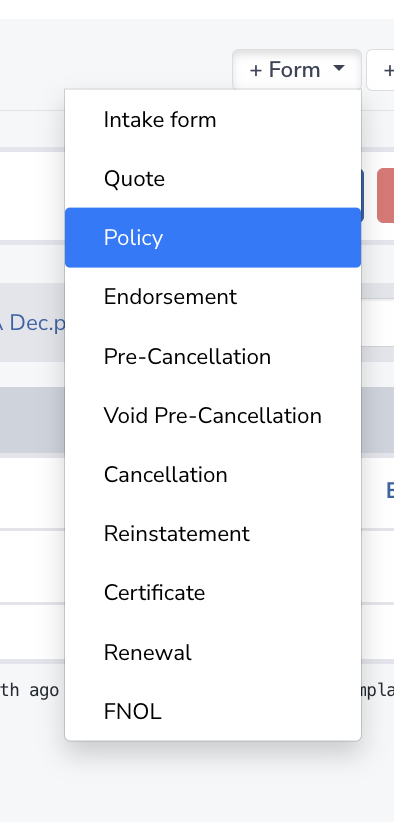Collapse the + Form dropdown button
The image size is (394, 822).
297,70
